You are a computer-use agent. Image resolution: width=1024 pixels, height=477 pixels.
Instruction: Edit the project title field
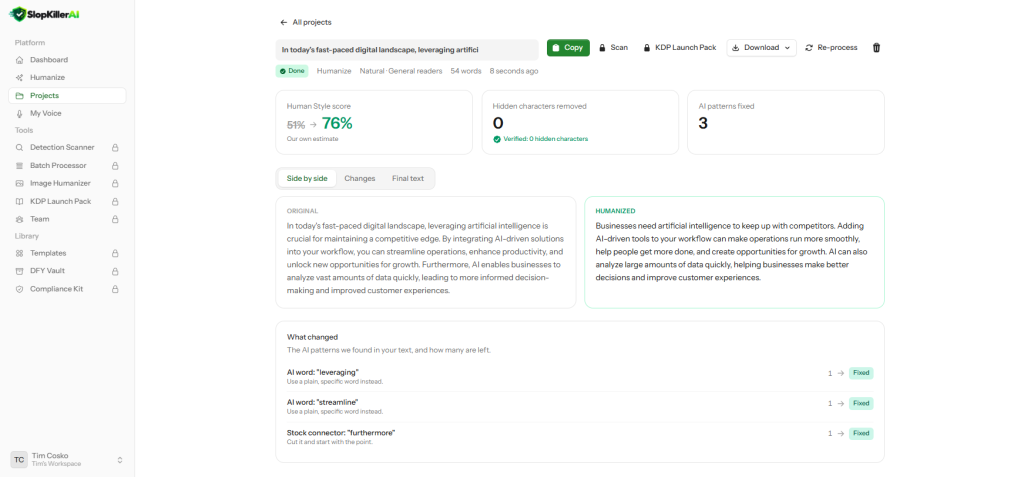407,50
